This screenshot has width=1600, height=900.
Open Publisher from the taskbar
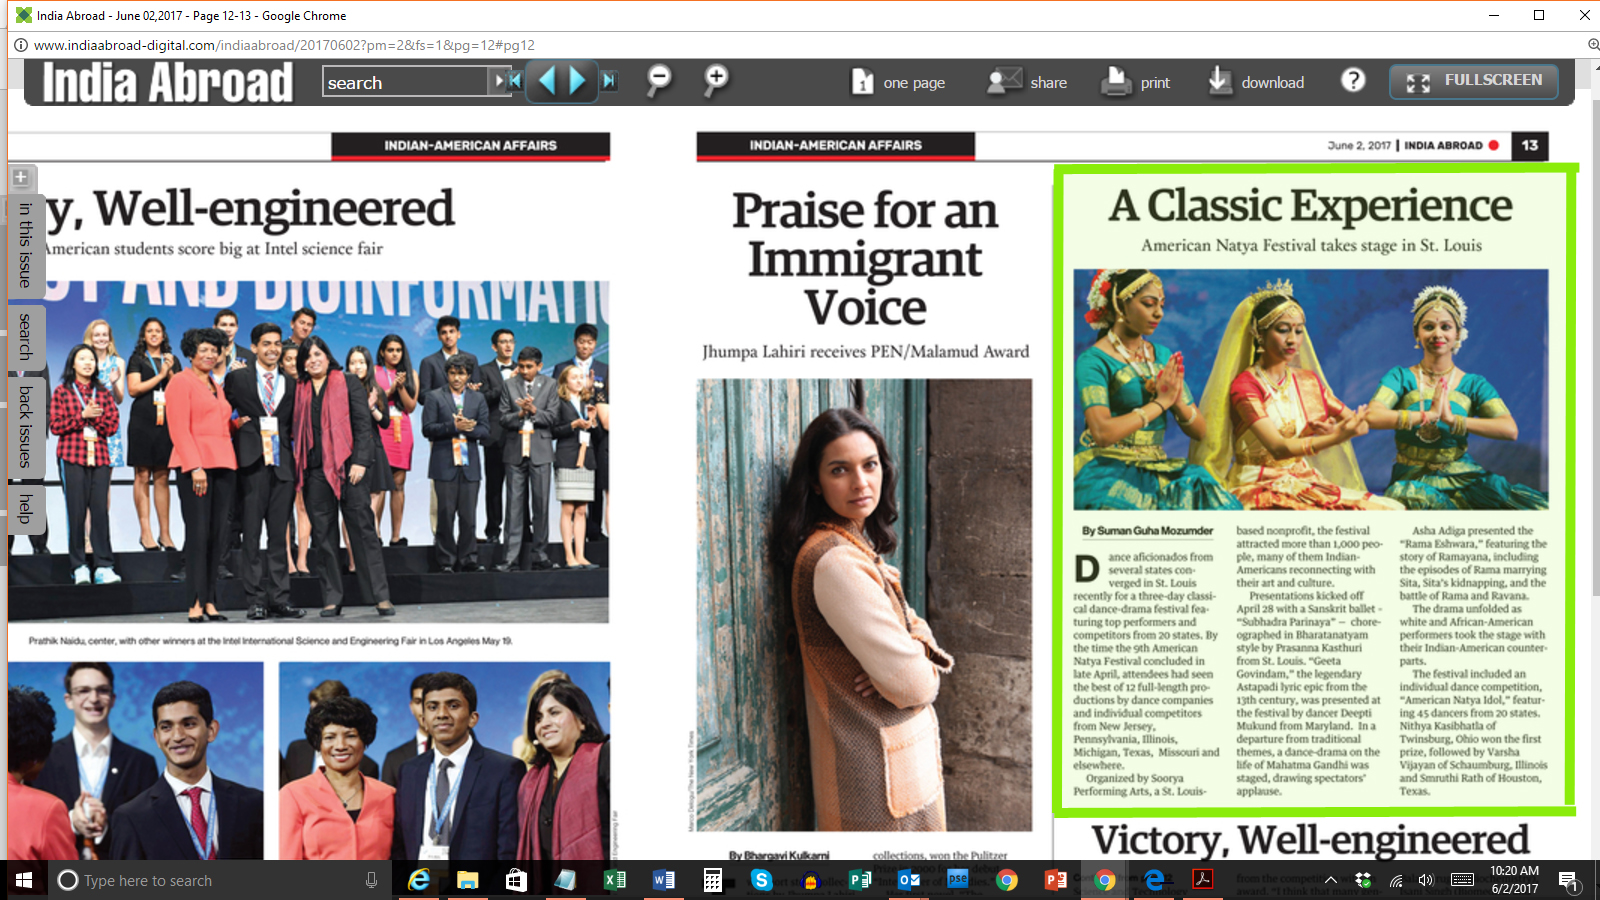[x=859, y=880]
